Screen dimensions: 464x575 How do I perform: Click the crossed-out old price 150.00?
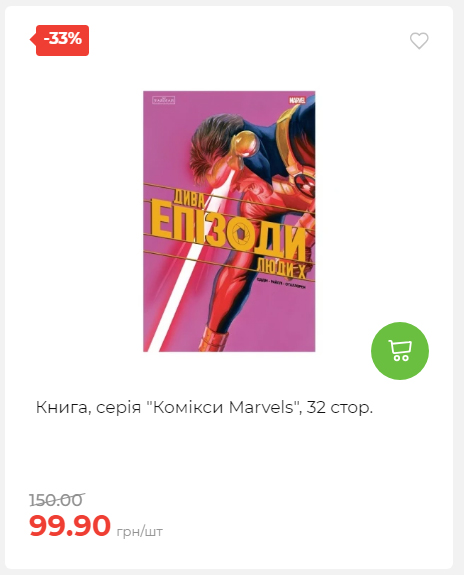click(57, 500)
